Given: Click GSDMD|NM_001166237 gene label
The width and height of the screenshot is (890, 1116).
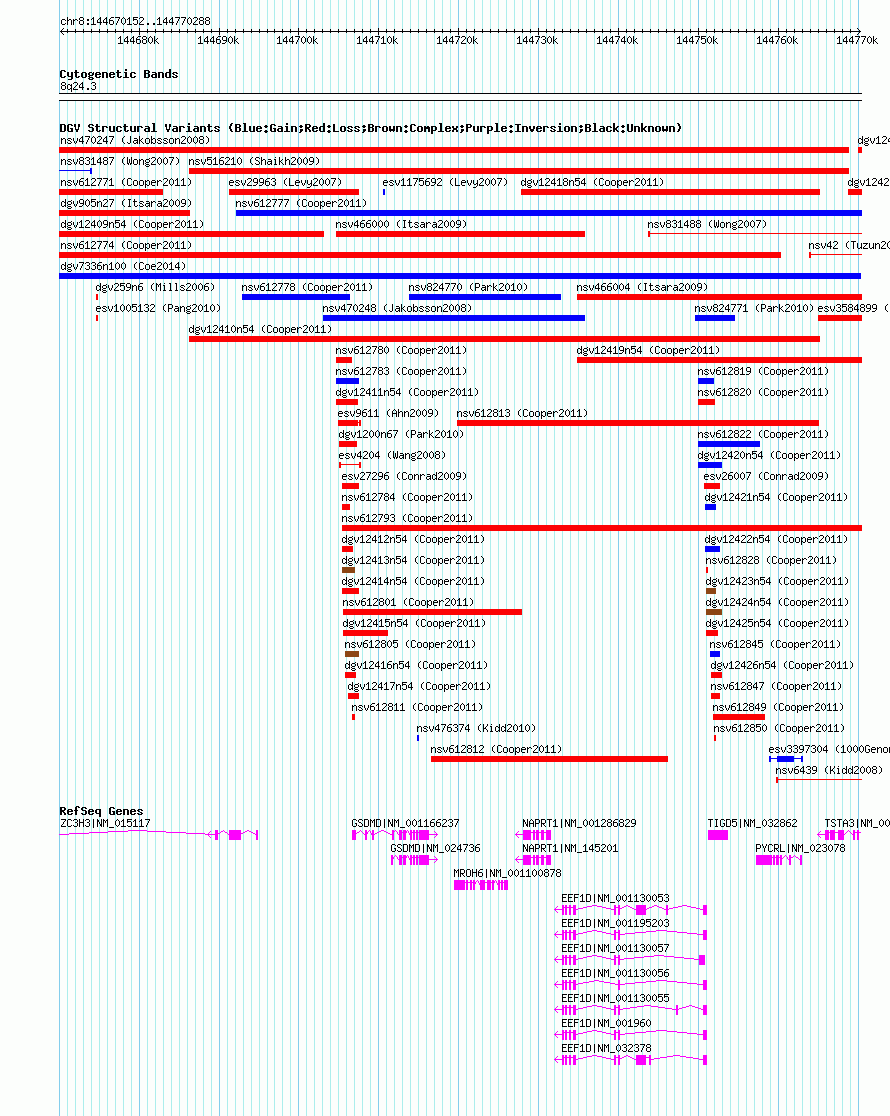Looking at the screenshot, I should coord(405,823).
